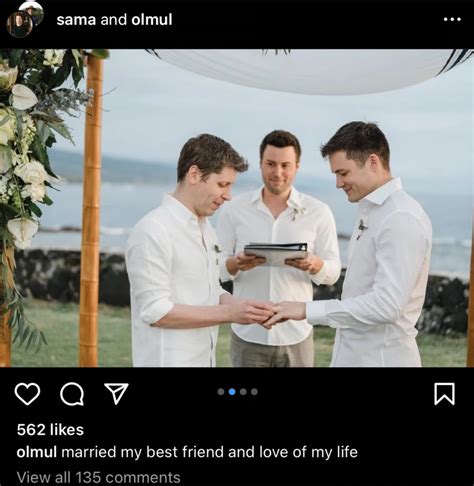Tap the wedding photo to show tags

(x=237, y=208)
